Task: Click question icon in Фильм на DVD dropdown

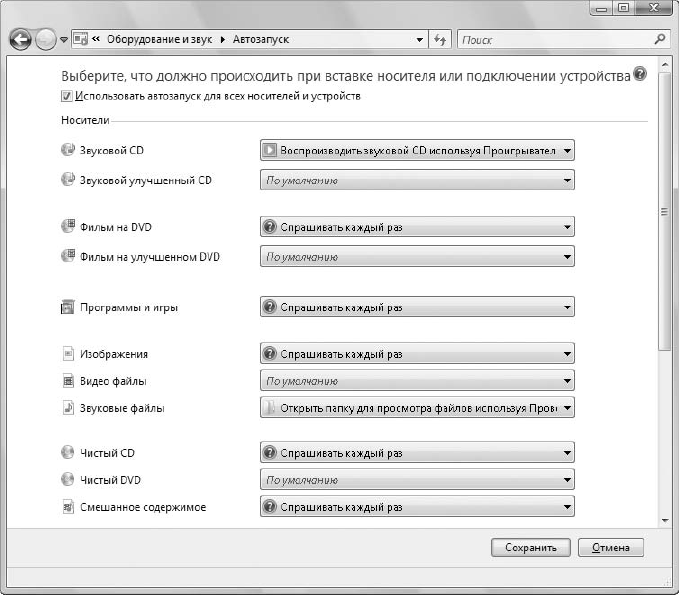Action: pos(269,226)
